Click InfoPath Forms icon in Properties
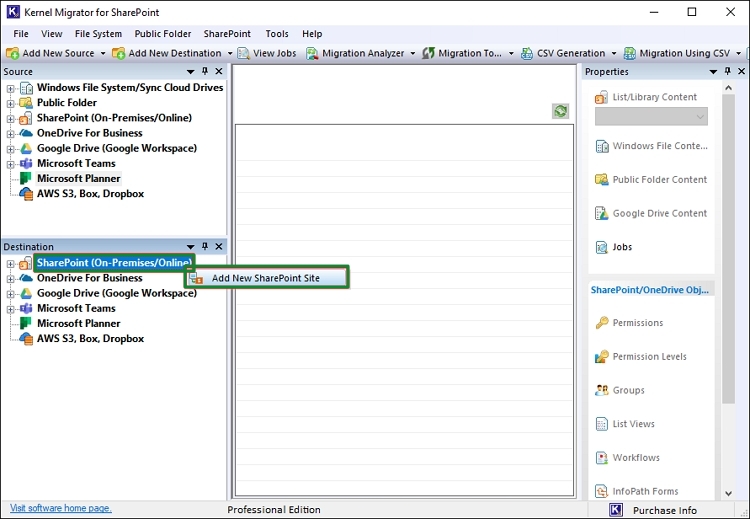Viewport: 750px width, 519px height. tap(601, 491)
